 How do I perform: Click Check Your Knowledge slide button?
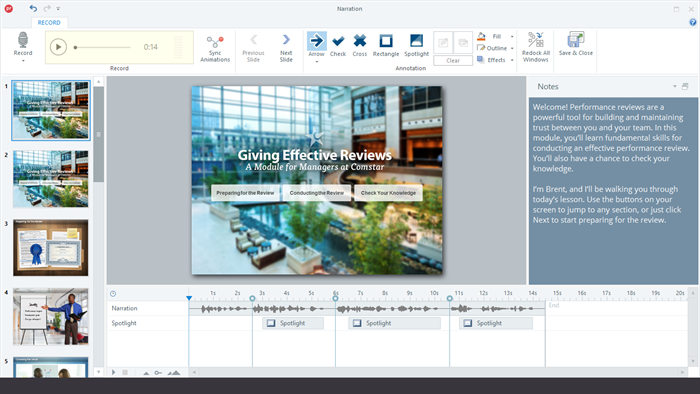click(x=388, y=193)
